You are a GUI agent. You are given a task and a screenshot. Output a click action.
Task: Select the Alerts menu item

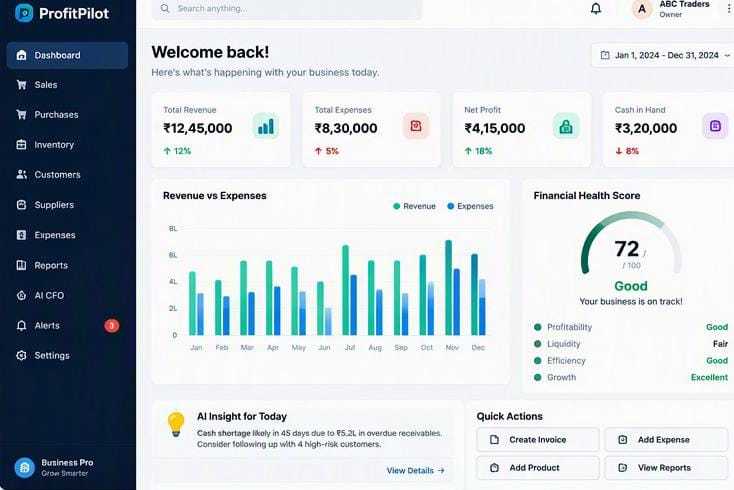tap(67, 325)
